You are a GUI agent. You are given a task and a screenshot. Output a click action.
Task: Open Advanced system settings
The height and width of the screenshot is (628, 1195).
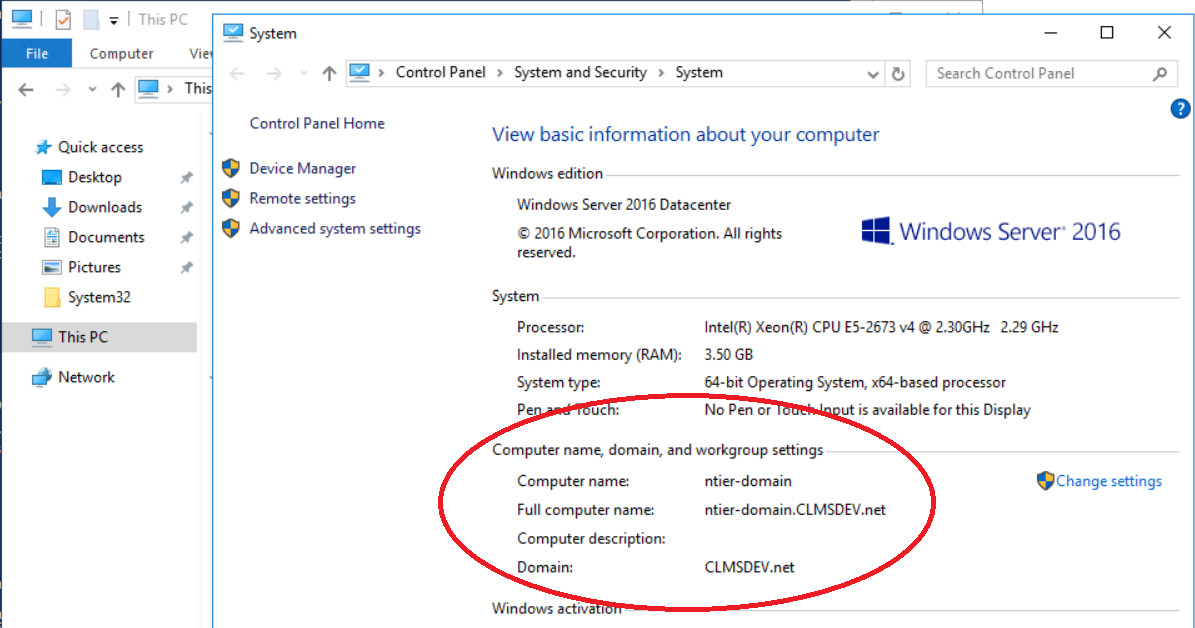point(335,228)
